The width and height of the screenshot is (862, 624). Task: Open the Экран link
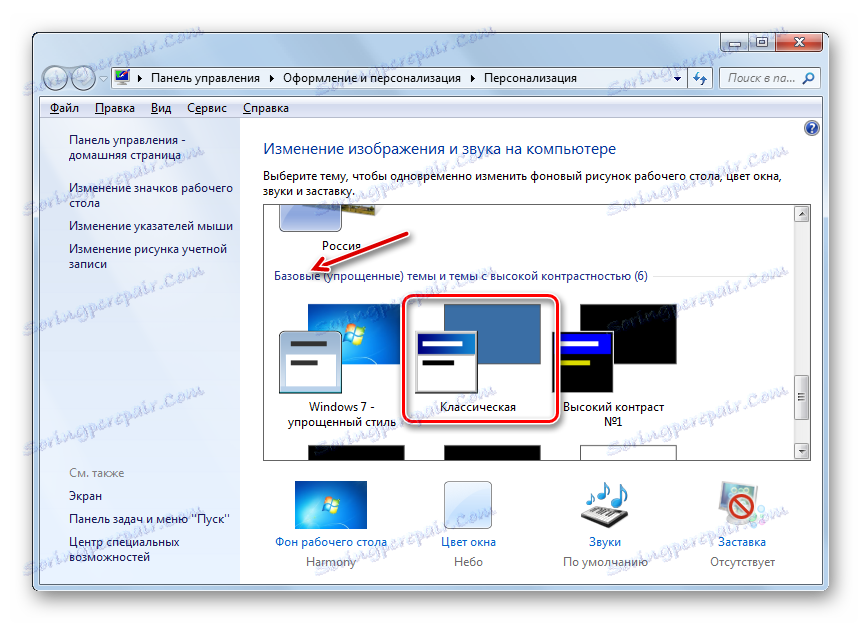click(85, 496)
